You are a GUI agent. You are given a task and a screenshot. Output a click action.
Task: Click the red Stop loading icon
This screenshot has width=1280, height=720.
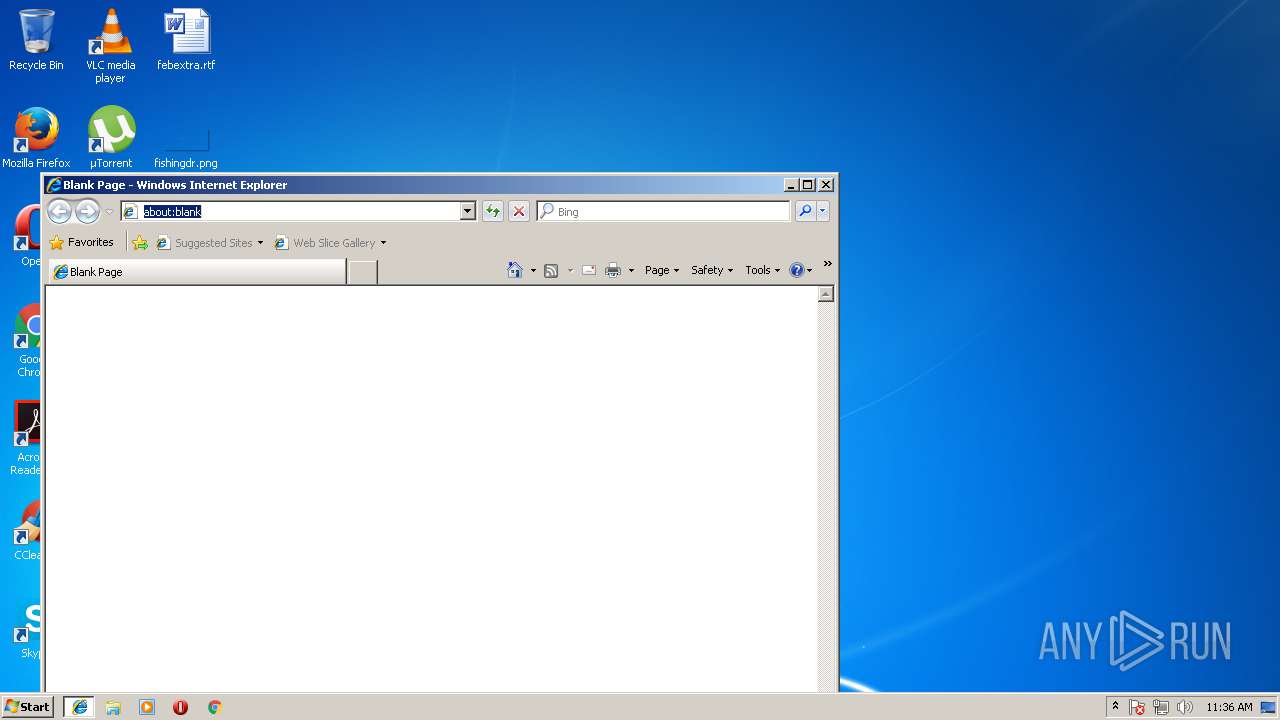tap(518, 211)
